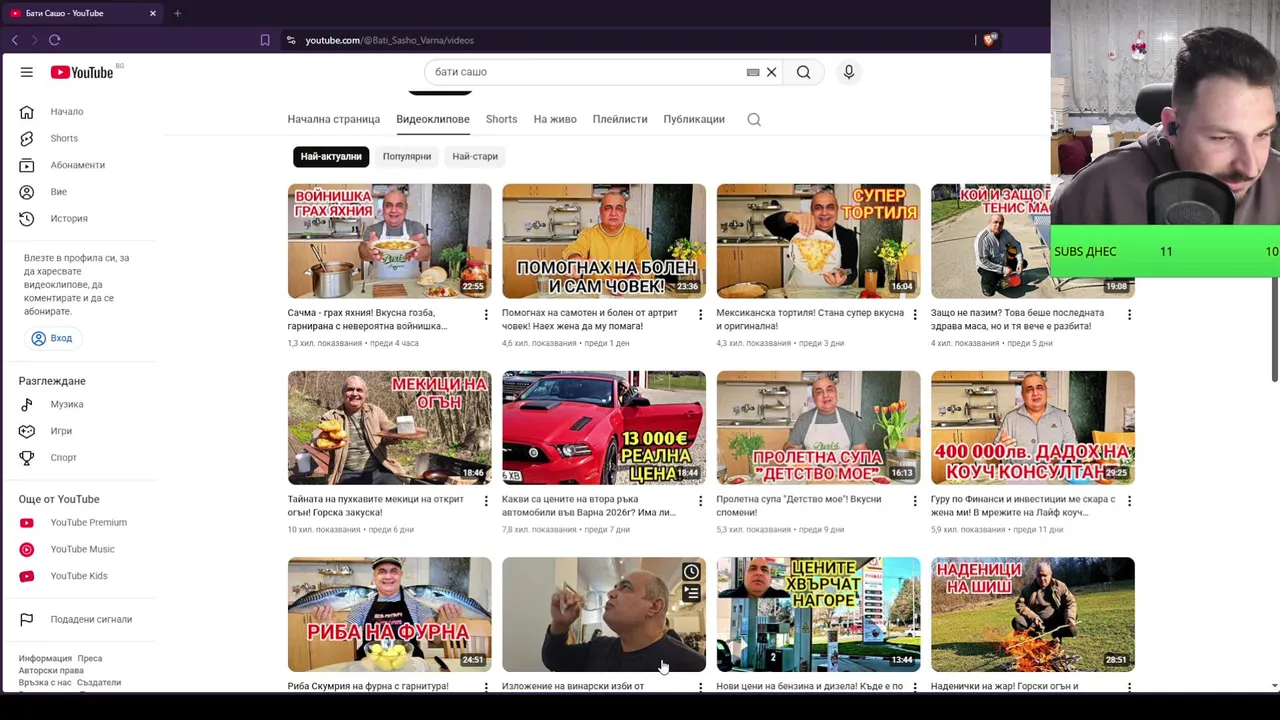This screenshot has width=1280, height=720.
Task: Select the Най-стари sort chip
Action: point(475,156)
